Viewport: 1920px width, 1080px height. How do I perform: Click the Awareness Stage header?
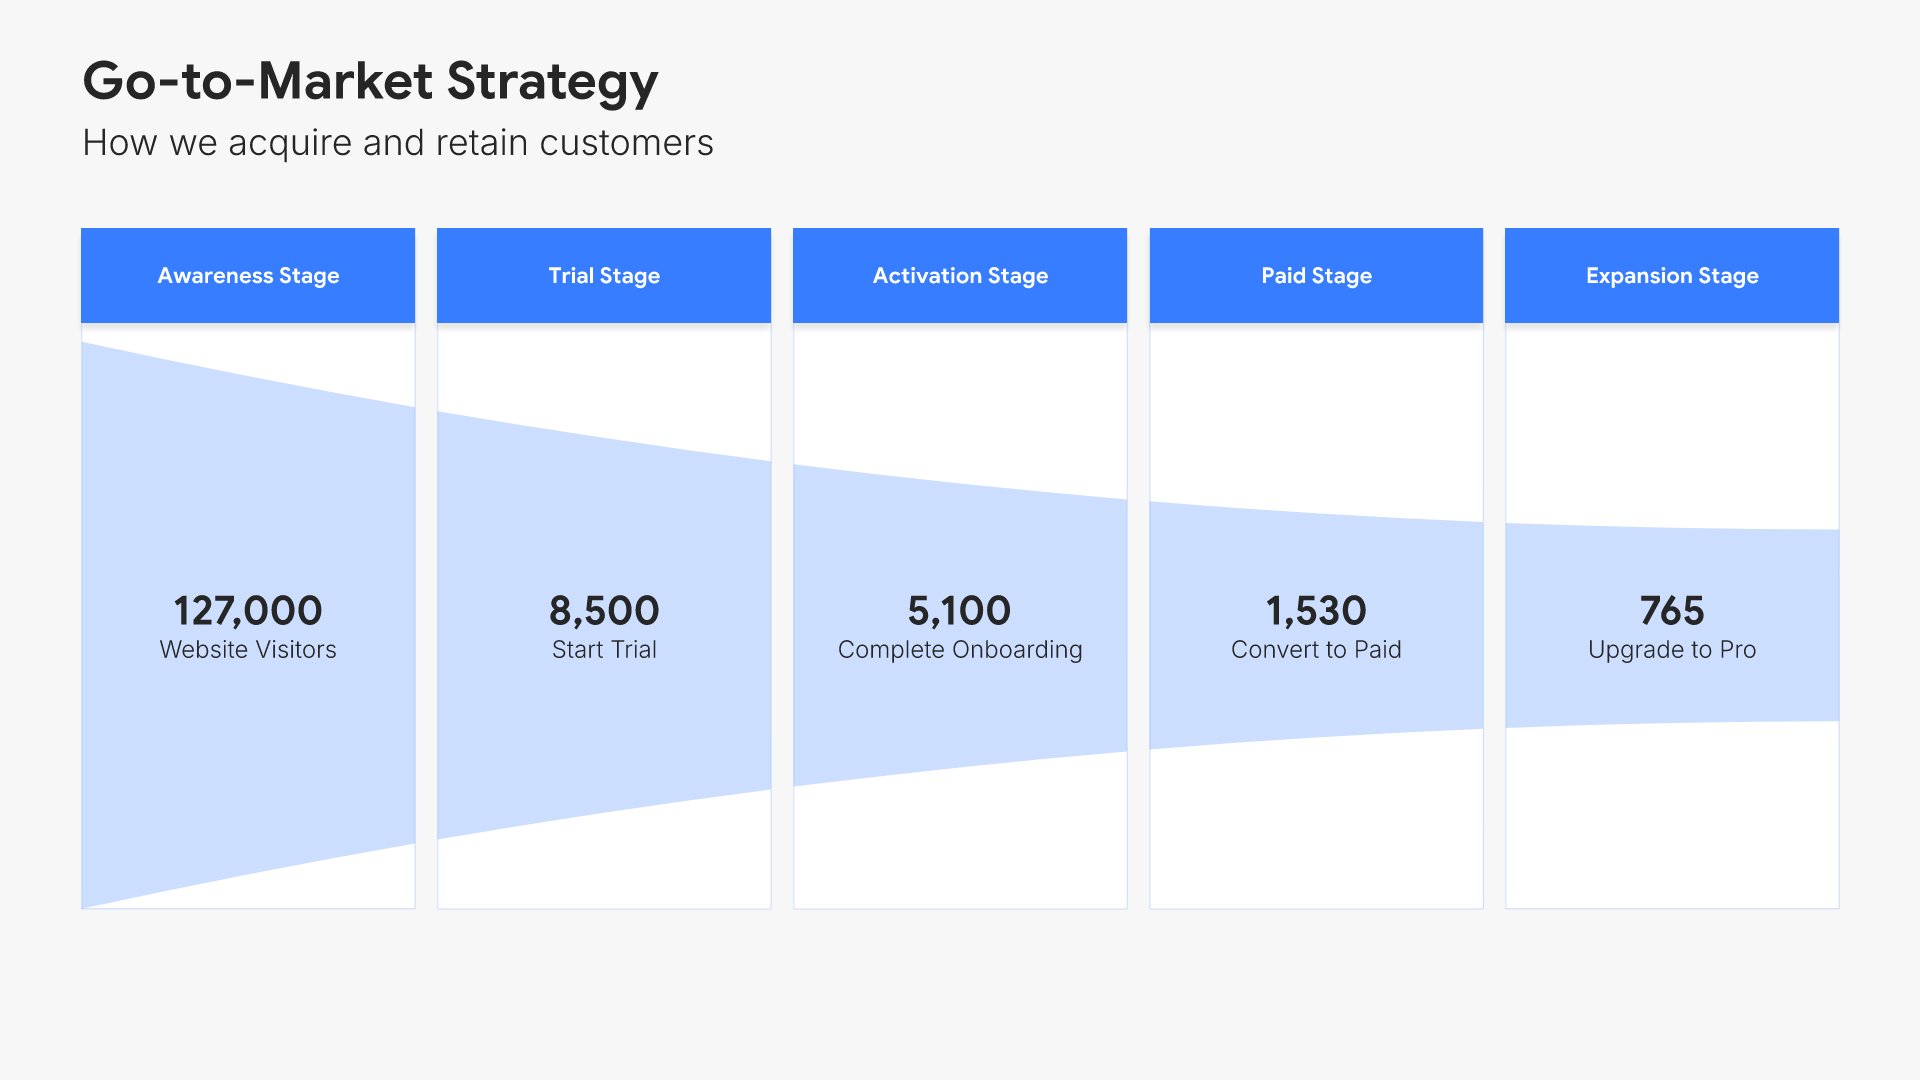coord(248,276)
